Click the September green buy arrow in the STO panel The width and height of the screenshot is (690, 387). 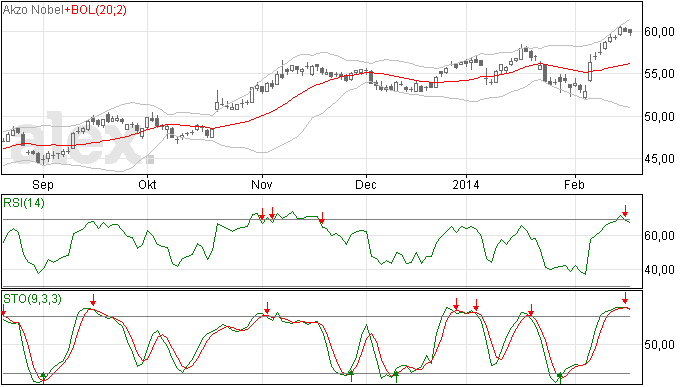(44, 377)
